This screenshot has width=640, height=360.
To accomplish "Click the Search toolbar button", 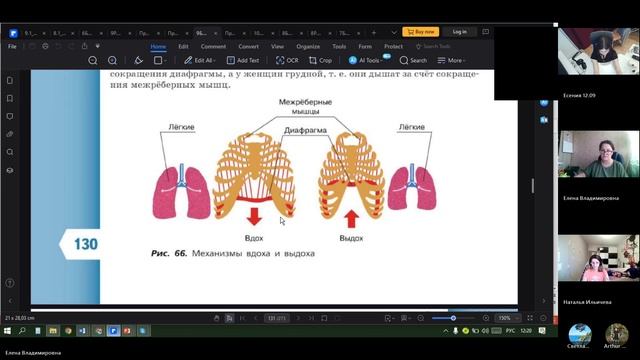I will click(413, 60).
